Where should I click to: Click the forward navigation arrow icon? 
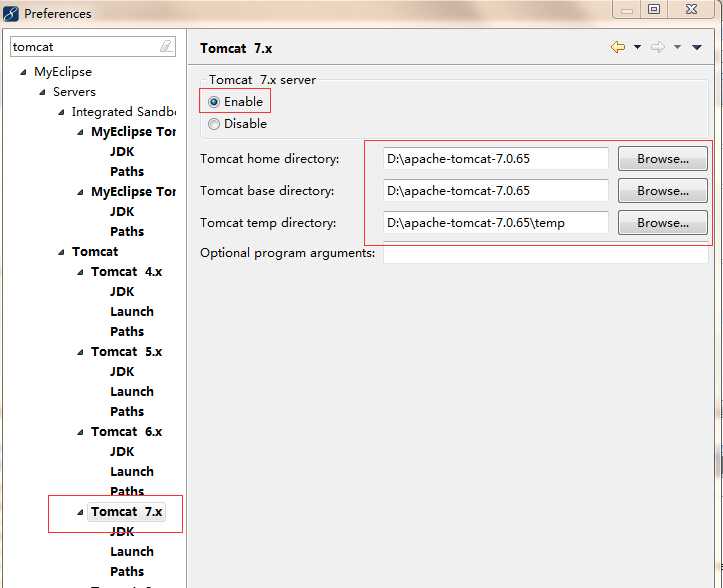658,47
